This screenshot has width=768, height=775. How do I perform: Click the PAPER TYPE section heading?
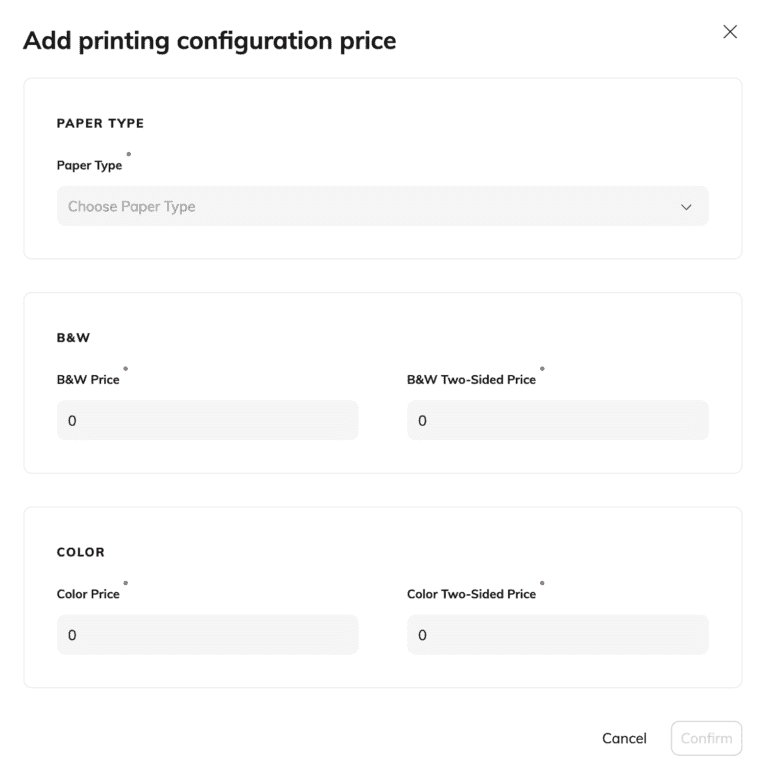coord(100,124)
